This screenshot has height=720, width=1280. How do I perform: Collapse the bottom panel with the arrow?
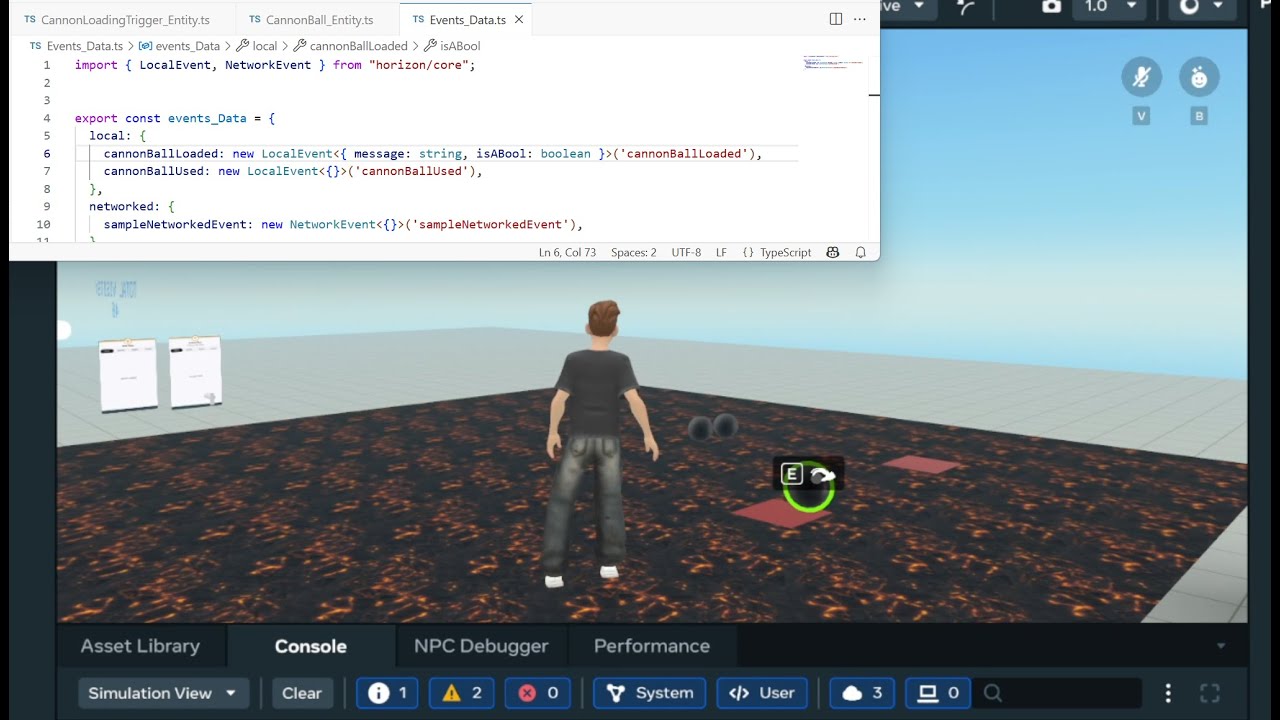click(x=1221, y=646)
